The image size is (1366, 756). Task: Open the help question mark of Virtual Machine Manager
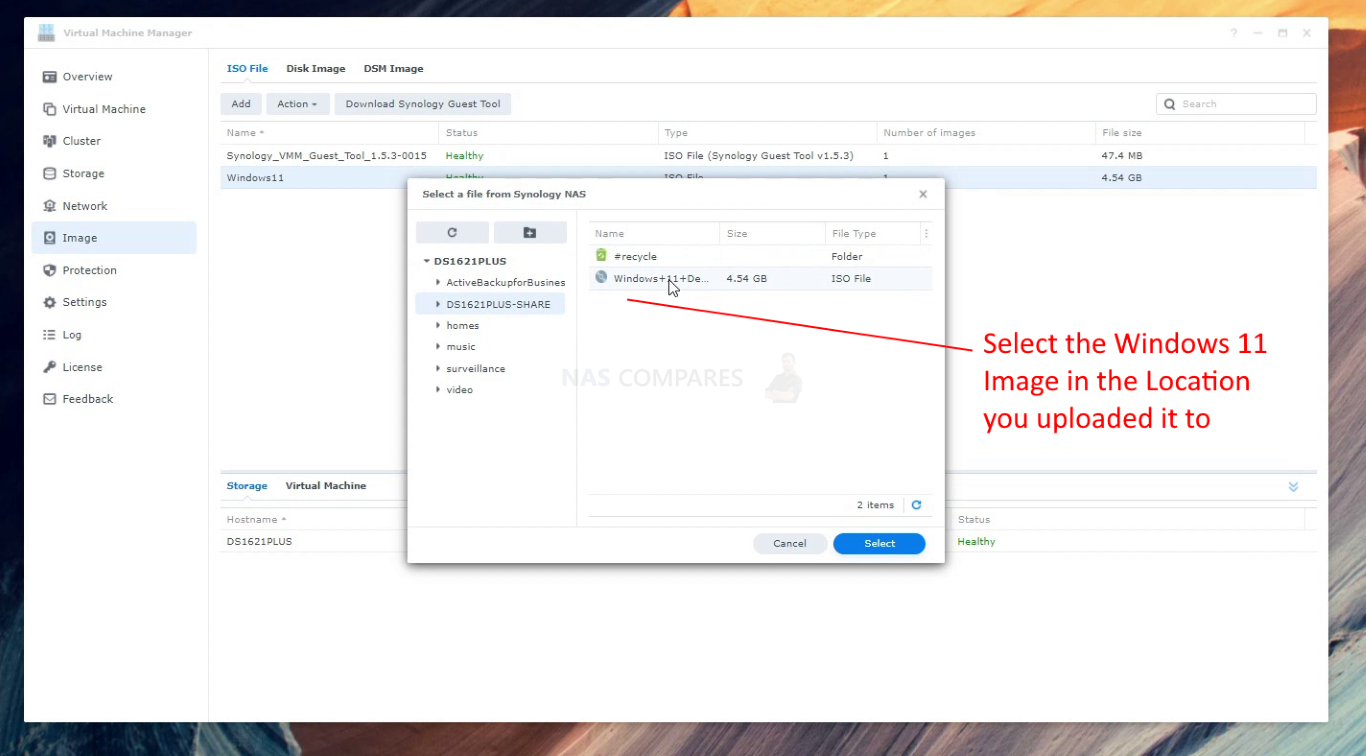click(x=1234, y=33)
